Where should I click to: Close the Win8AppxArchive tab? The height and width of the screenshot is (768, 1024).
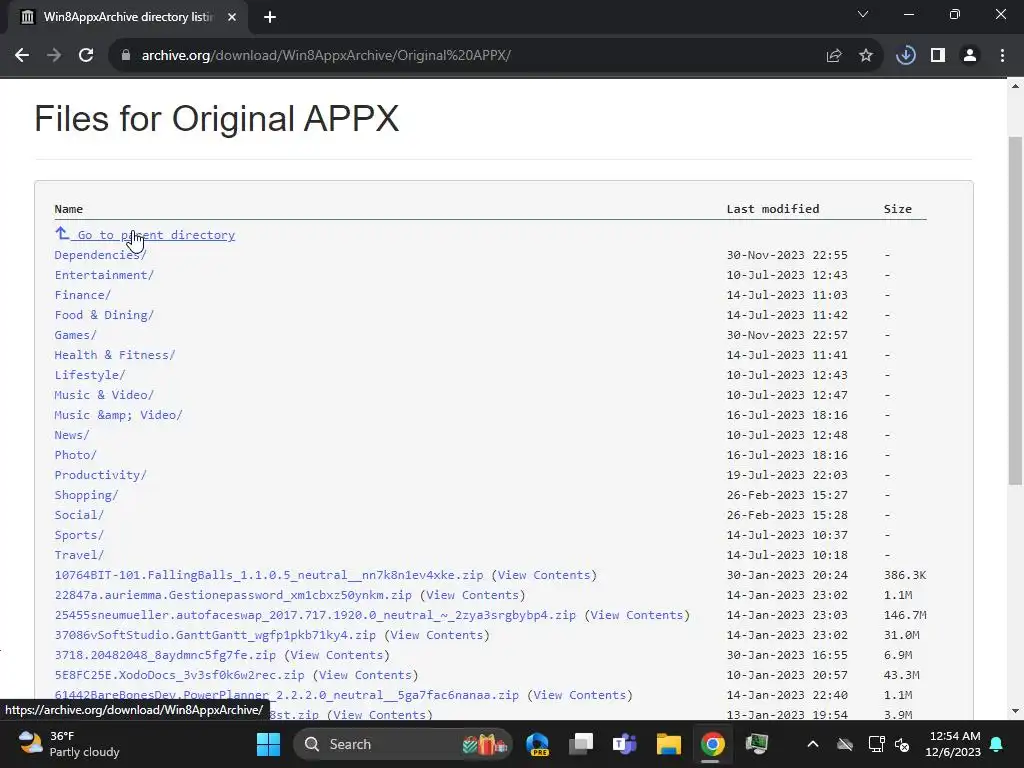coord(232,17)
